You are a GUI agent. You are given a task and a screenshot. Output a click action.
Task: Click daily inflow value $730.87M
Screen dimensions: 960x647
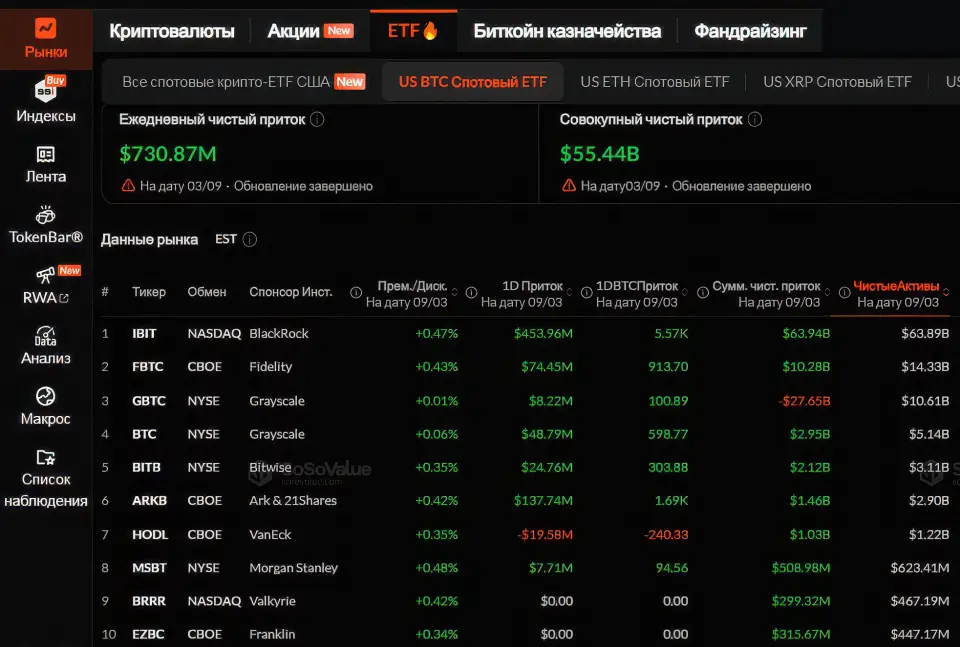click(168, 154)
